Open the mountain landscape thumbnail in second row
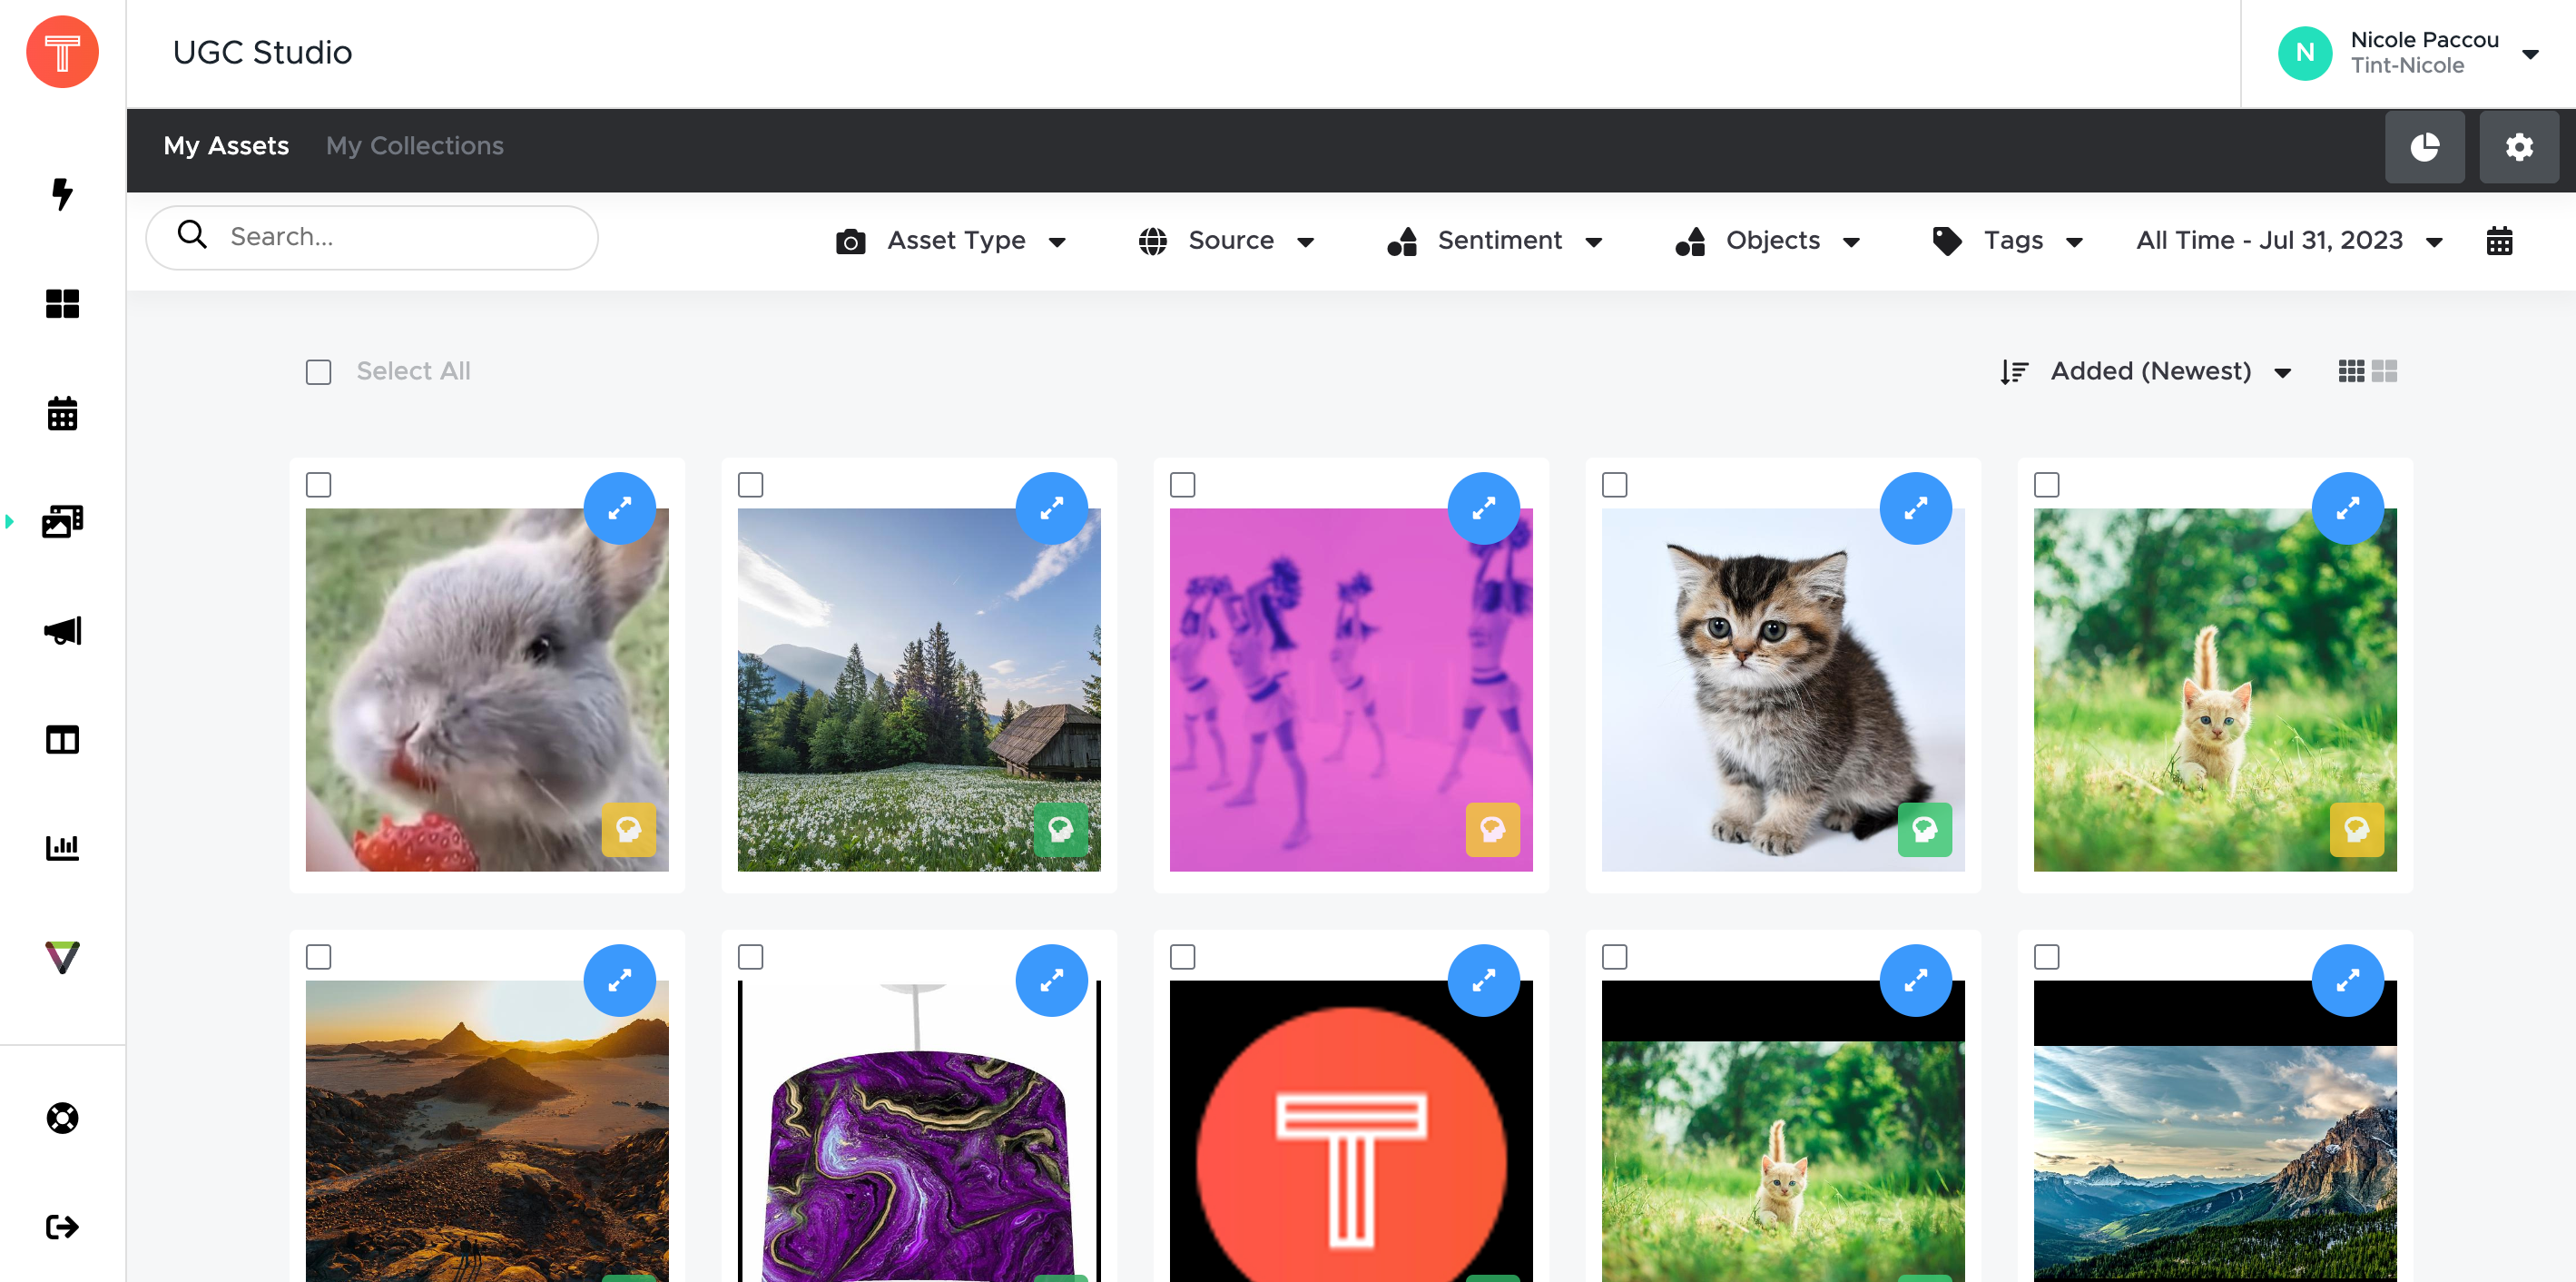This screenshot has width=2576, height=1282. [2215, 1131]
